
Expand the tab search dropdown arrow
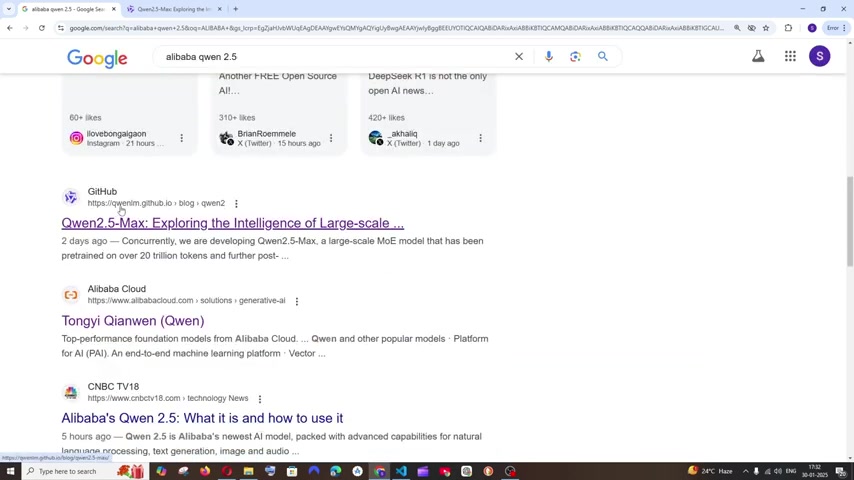[x=8, y=9]
